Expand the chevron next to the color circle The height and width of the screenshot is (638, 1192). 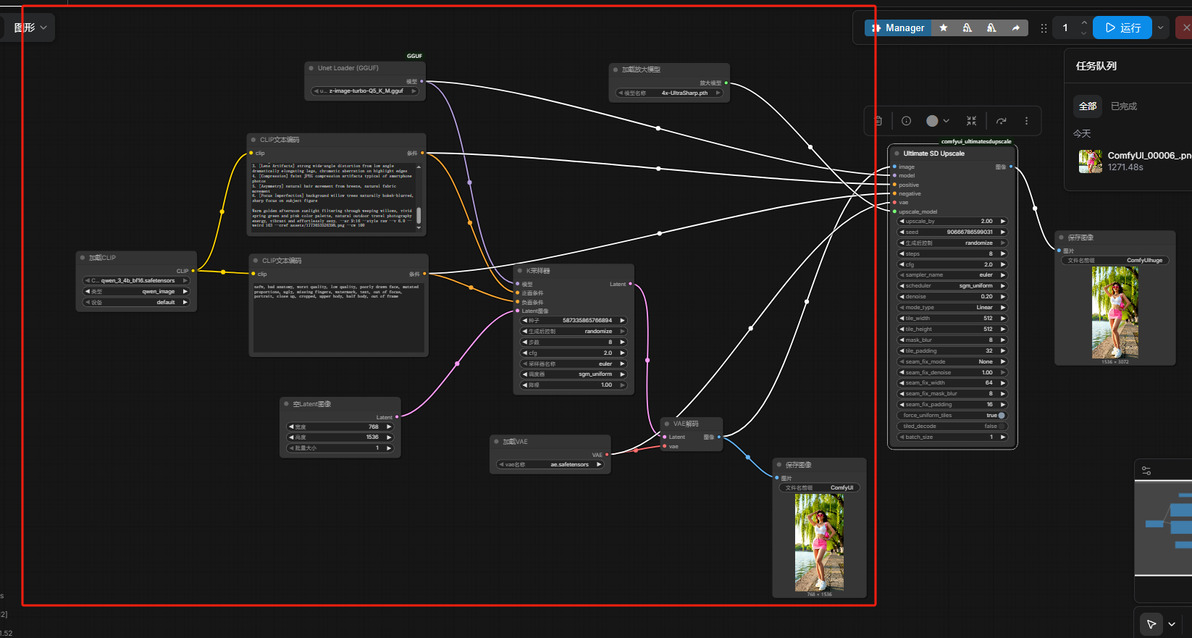tap(946, 121)
